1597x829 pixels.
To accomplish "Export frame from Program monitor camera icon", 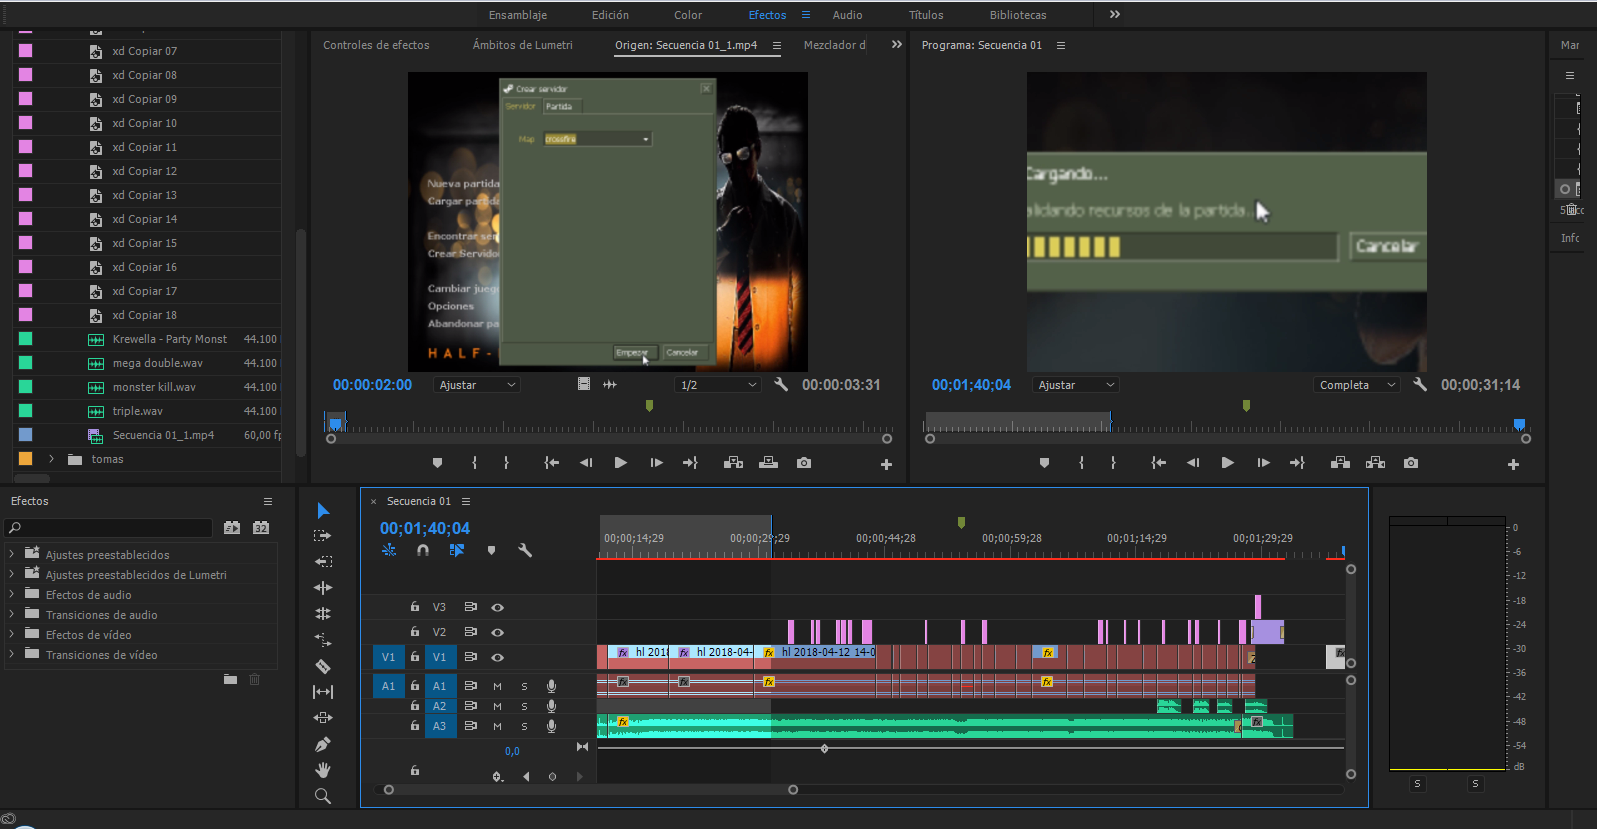I will 1411,463.
